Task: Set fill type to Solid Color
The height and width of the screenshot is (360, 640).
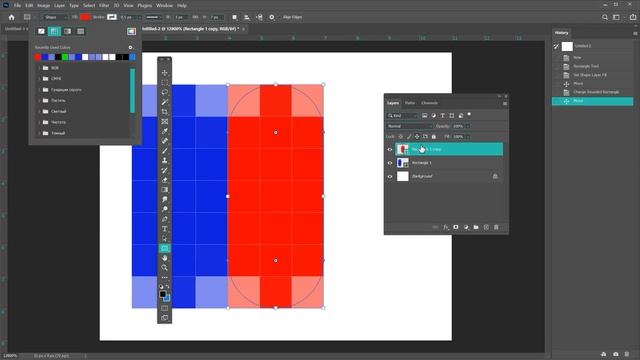Action: click(54, 31)
